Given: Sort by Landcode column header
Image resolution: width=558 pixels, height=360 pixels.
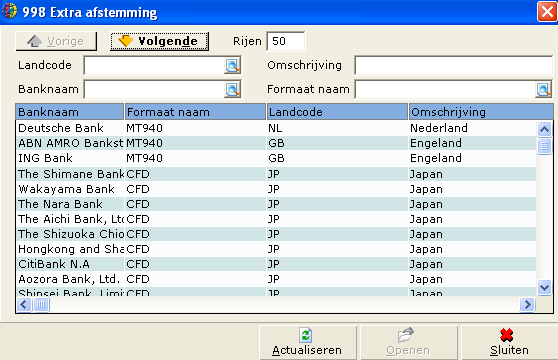Looking at the screenshot, I should coord(337,112).
